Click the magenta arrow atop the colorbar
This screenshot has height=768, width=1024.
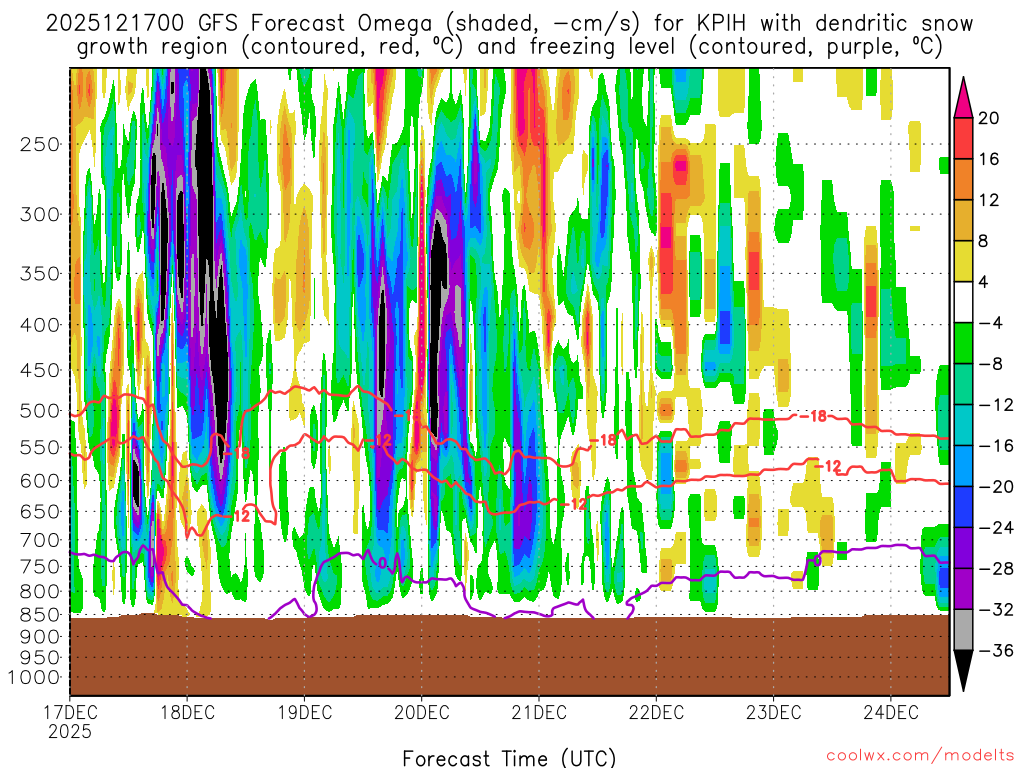(963, 98)
